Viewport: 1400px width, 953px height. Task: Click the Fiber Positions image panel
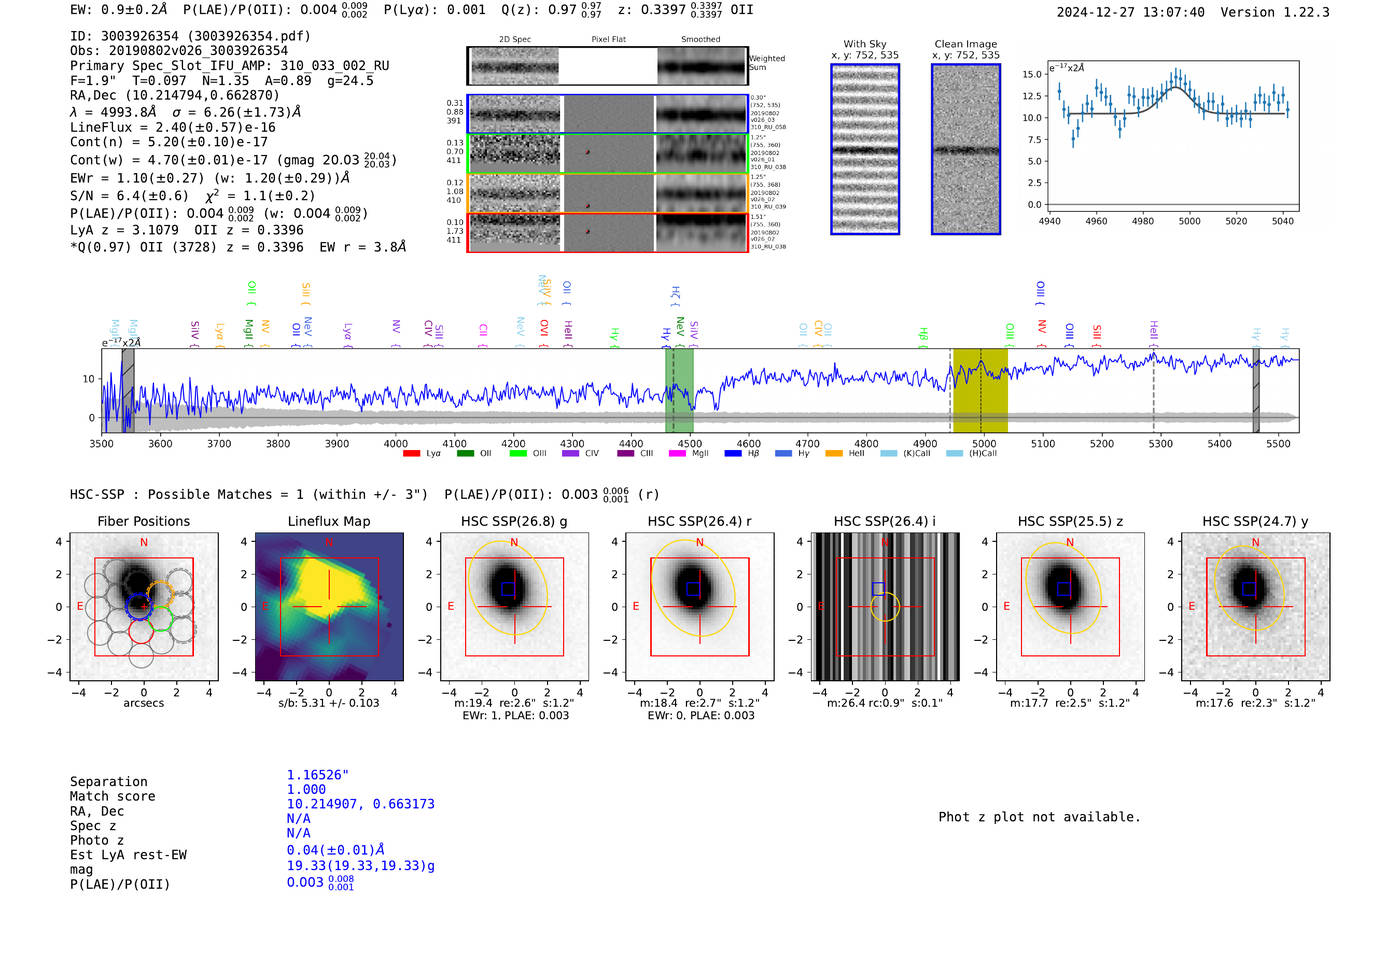coord(144,606)
